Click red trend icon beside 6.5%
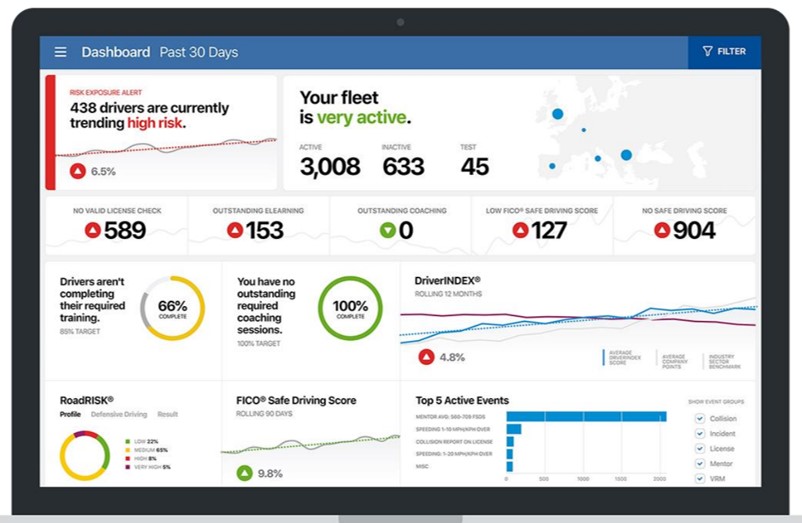The image size is (802, 523). click(77, 171)
